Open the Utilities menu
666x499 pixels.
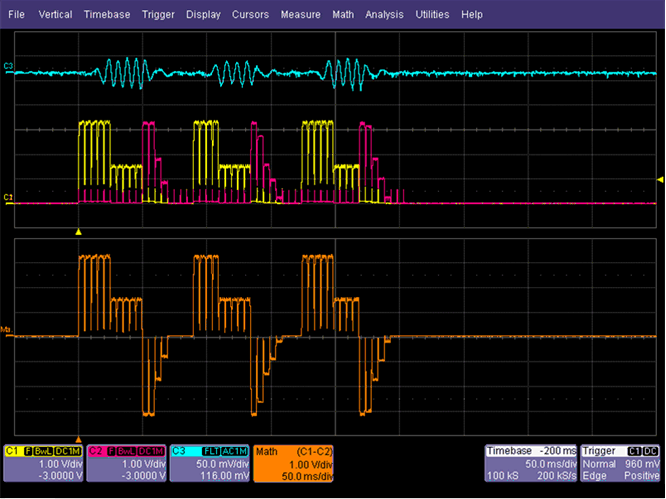click(x=434, y=15)
